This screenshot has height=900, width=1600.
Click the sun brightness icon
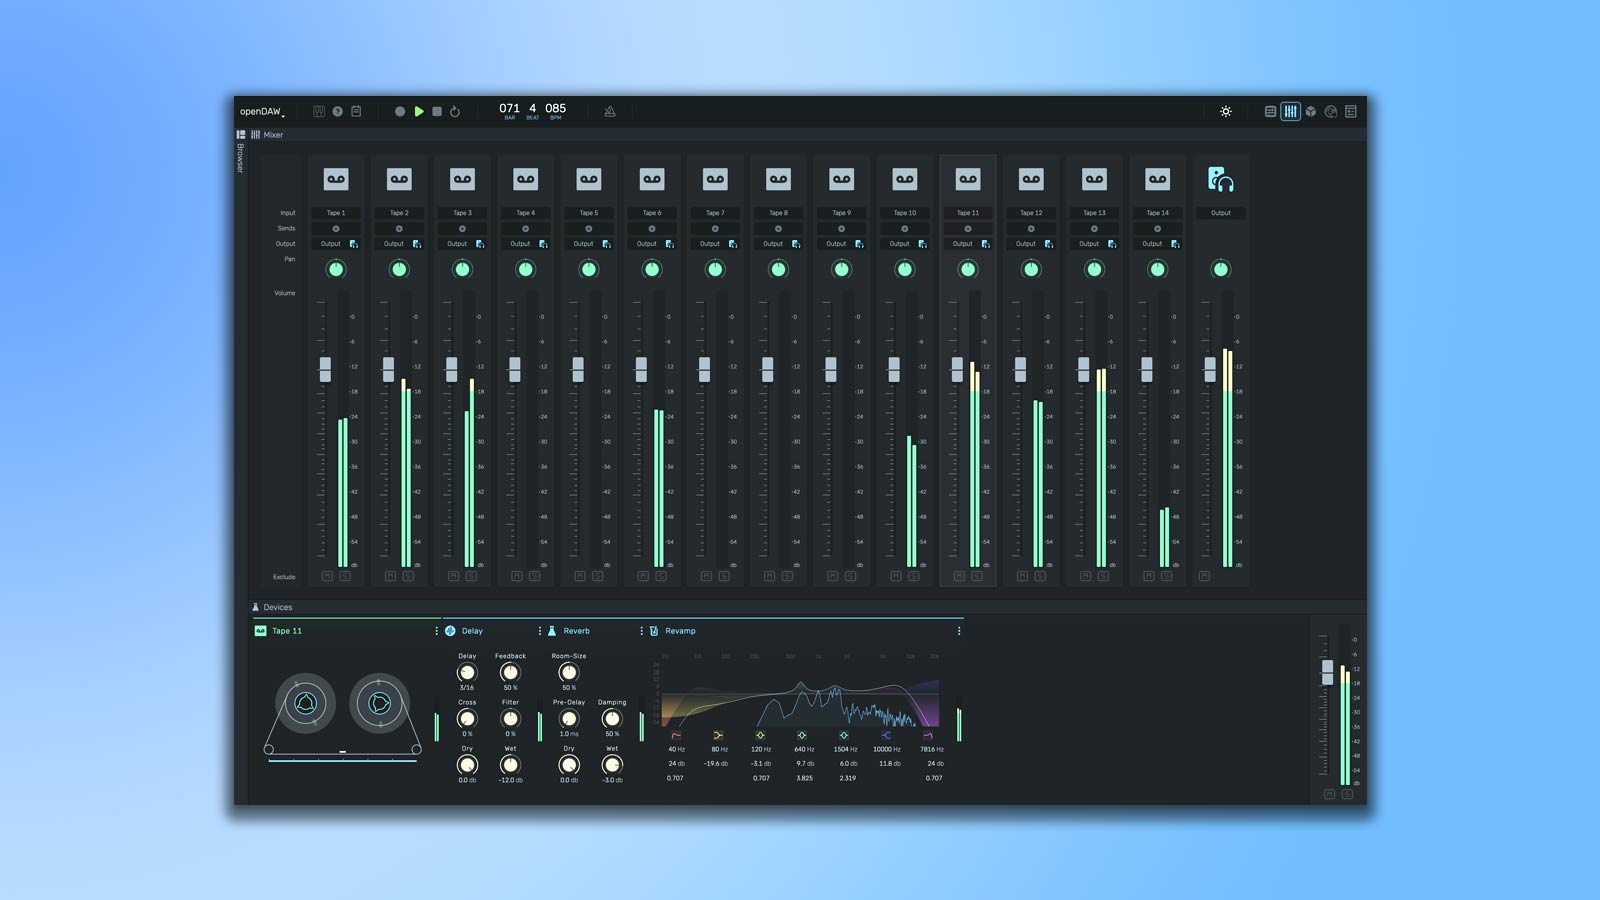click(1226, 112)
